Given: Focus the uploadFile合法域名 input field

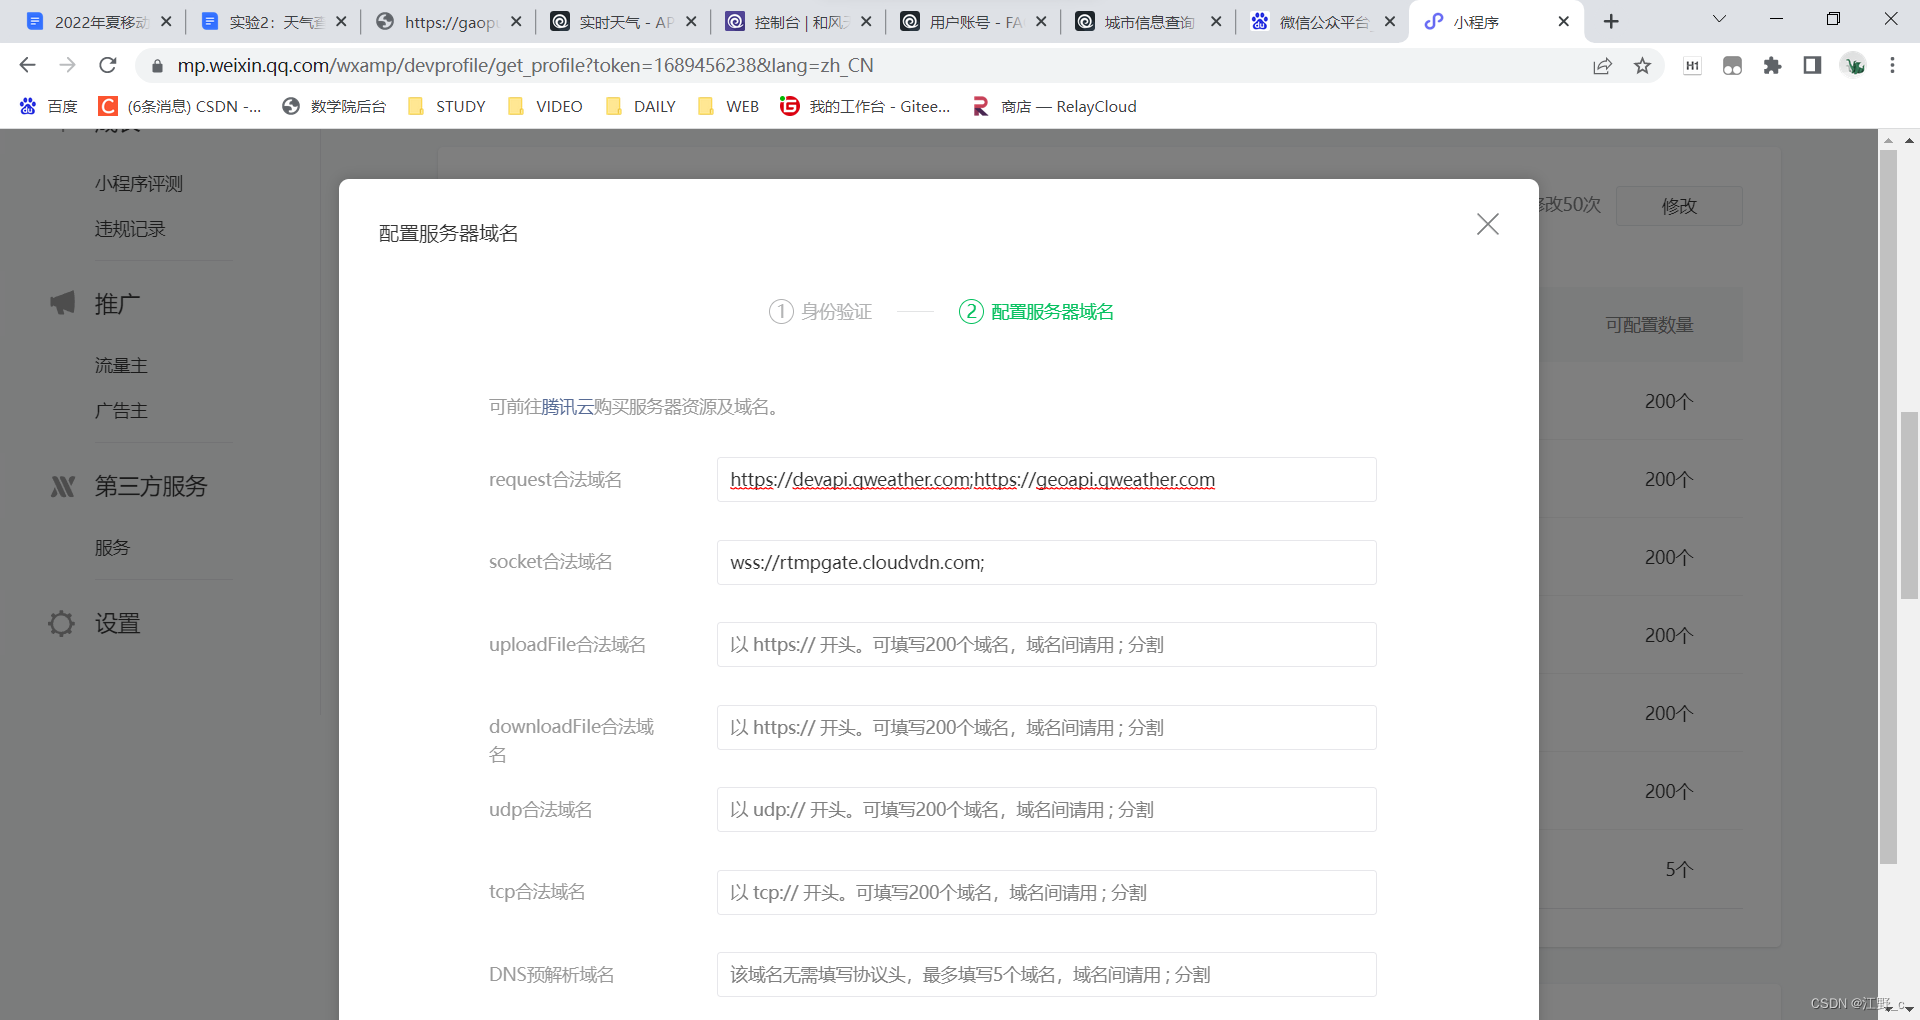Looking at the screenshot, I should (x=1046, y=645).
